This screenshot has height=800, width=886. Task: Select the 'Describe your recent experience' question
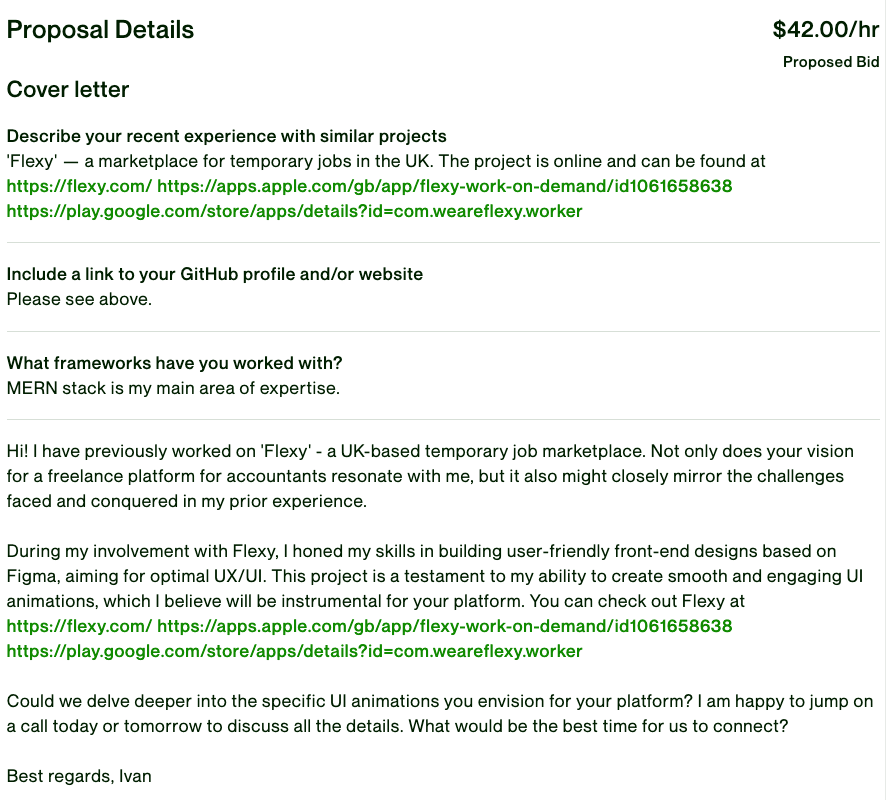click(x=227, y=136)
